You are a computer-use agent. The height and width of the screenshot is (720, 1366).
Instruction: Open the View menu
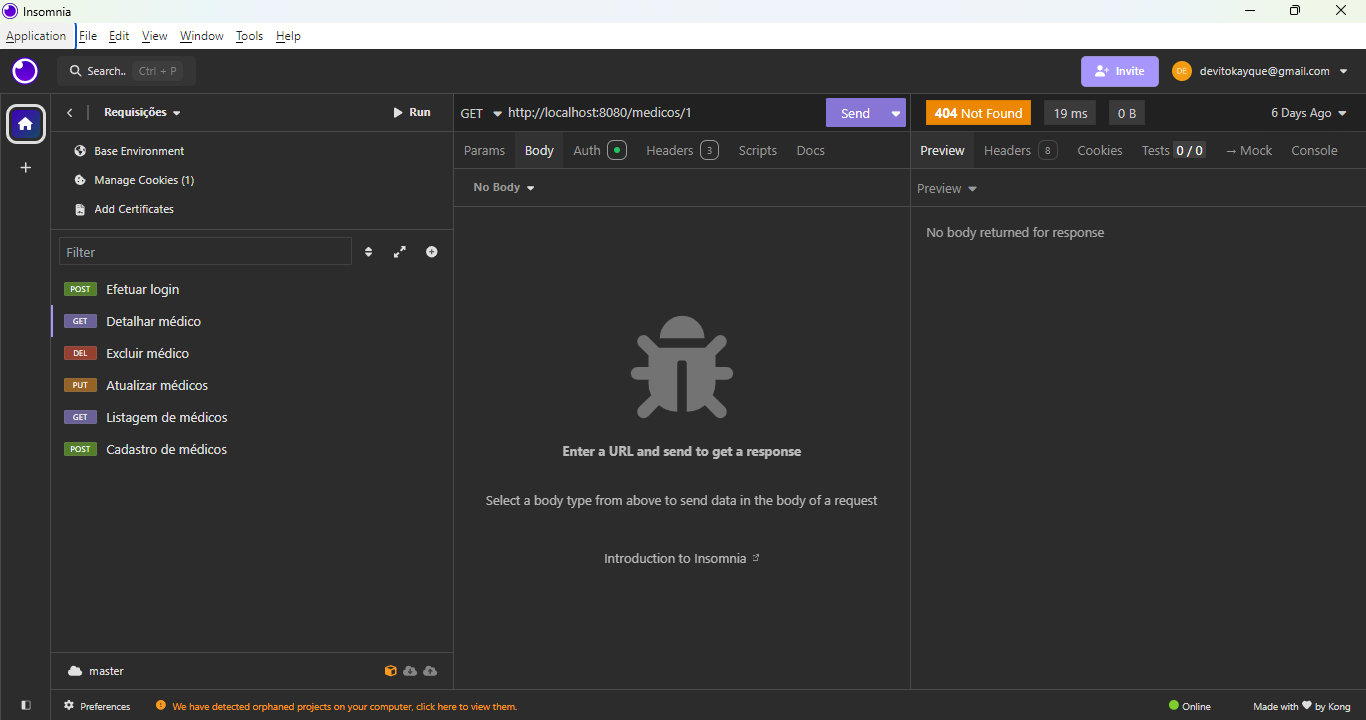(x=155, y=36)
